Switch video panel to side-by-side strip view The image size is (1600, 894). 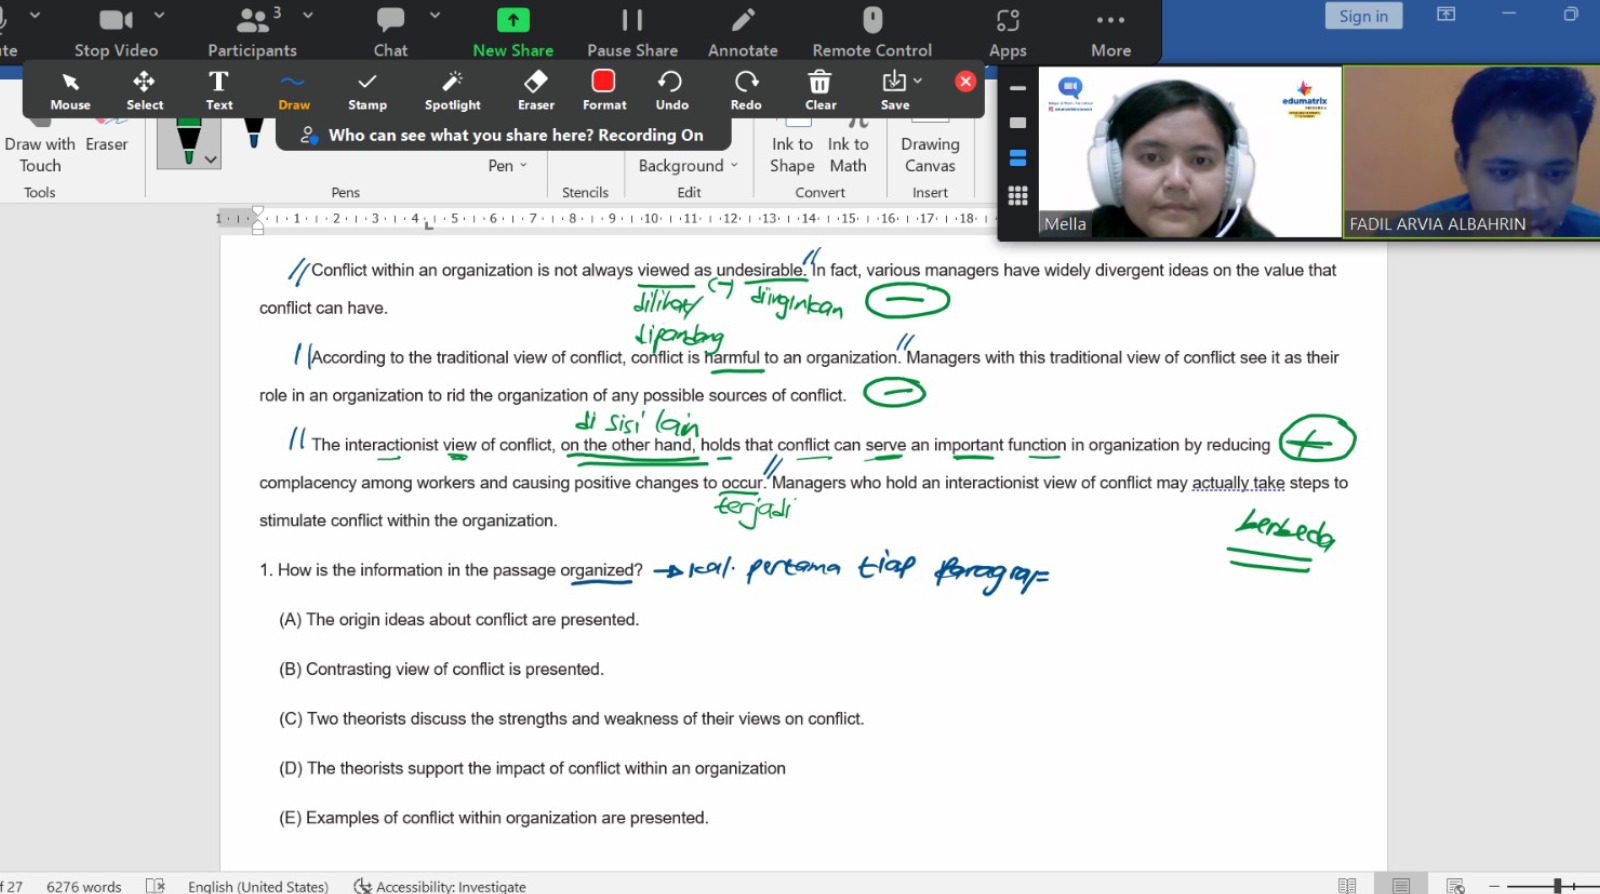click(x=1018, y=158)
